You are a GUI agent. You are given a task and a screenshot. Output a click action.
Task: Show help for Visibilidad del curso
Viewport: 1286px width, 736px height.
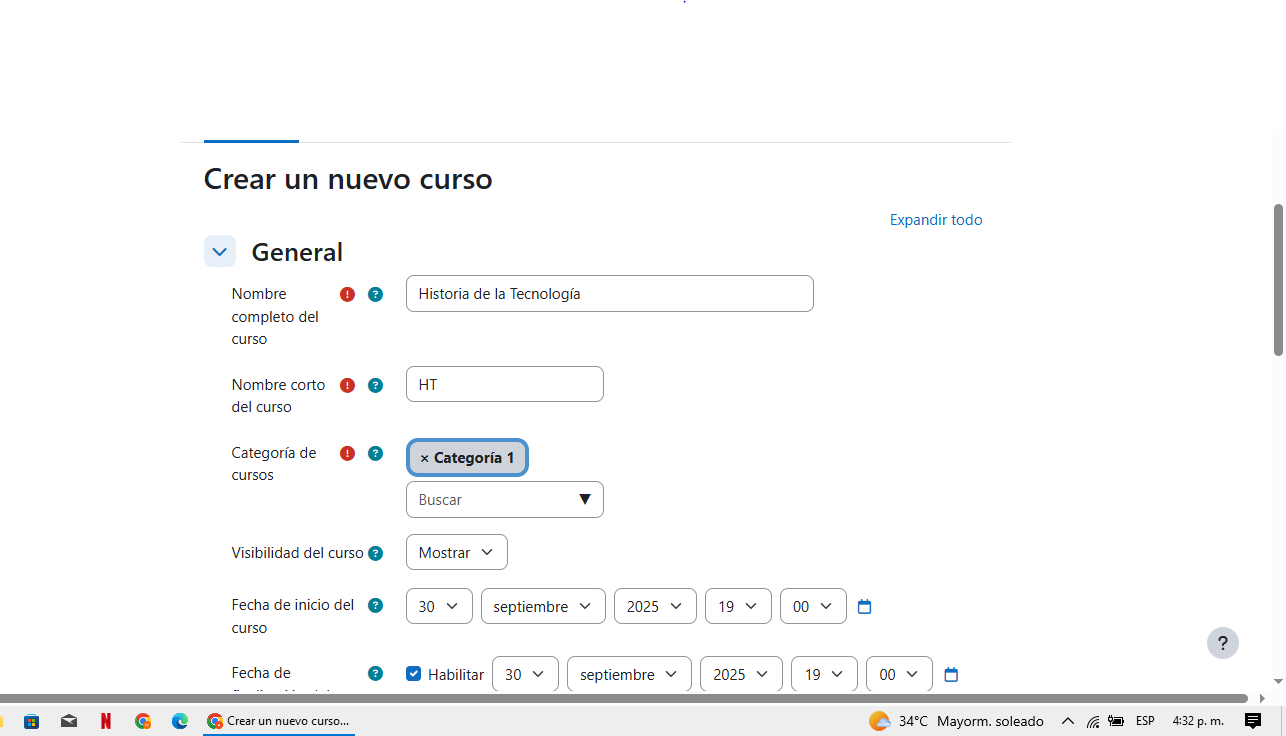[375, 553]
